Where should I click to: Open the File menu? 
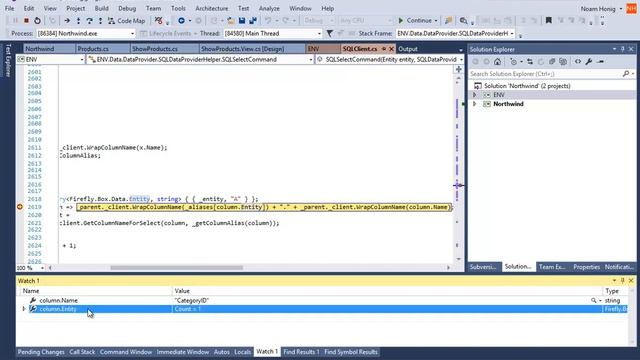click(9, 8)
